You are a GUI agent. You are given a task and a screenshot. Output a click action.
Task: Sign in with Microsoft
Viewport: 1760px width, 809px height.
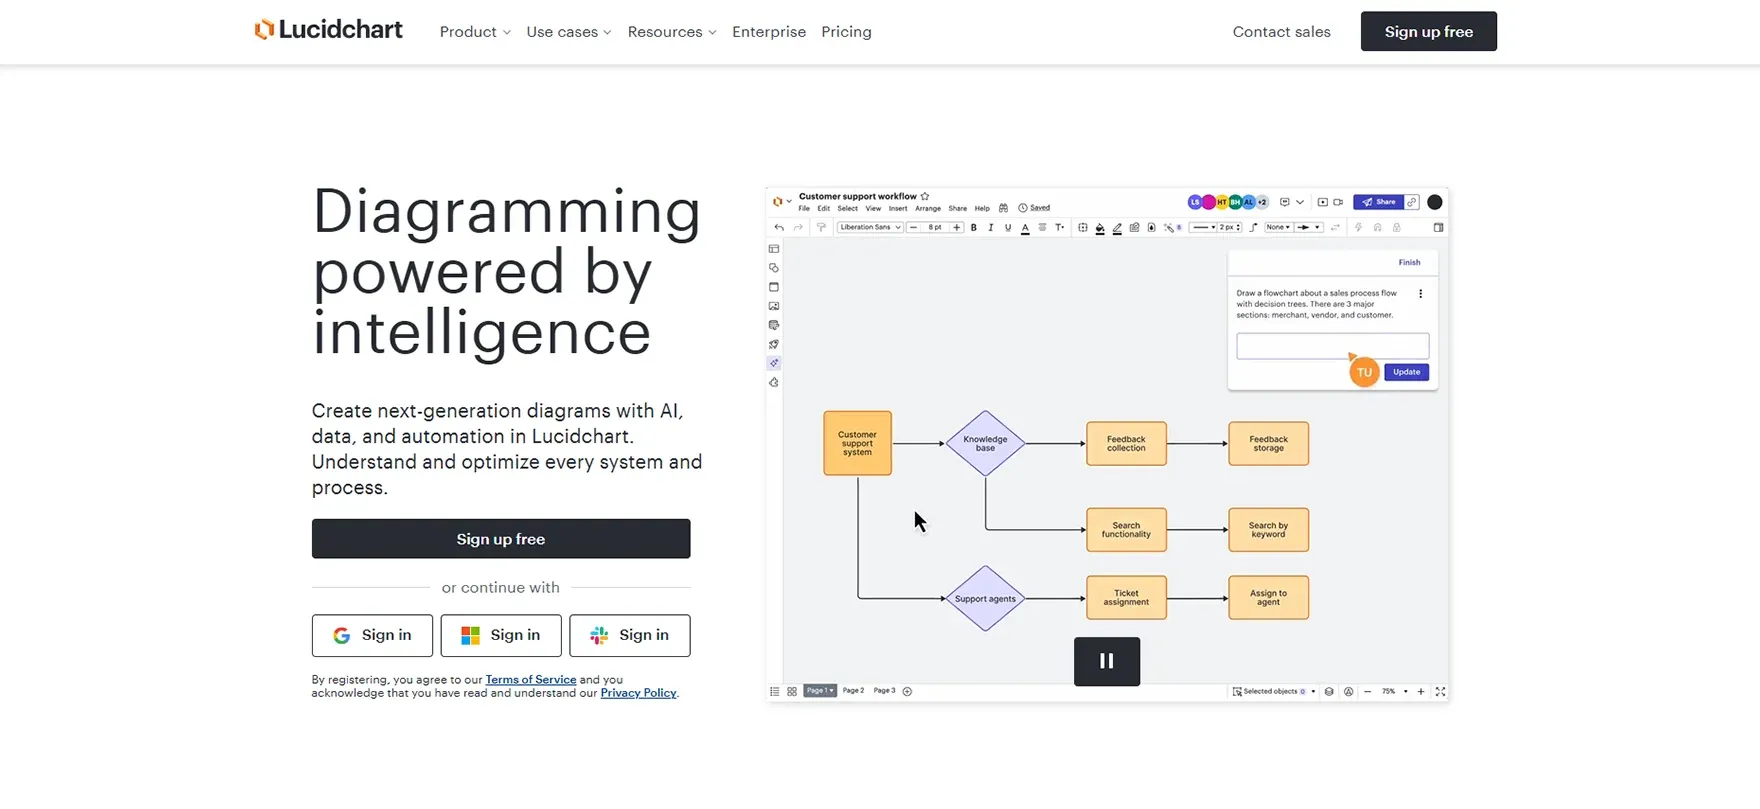point(501,635)
